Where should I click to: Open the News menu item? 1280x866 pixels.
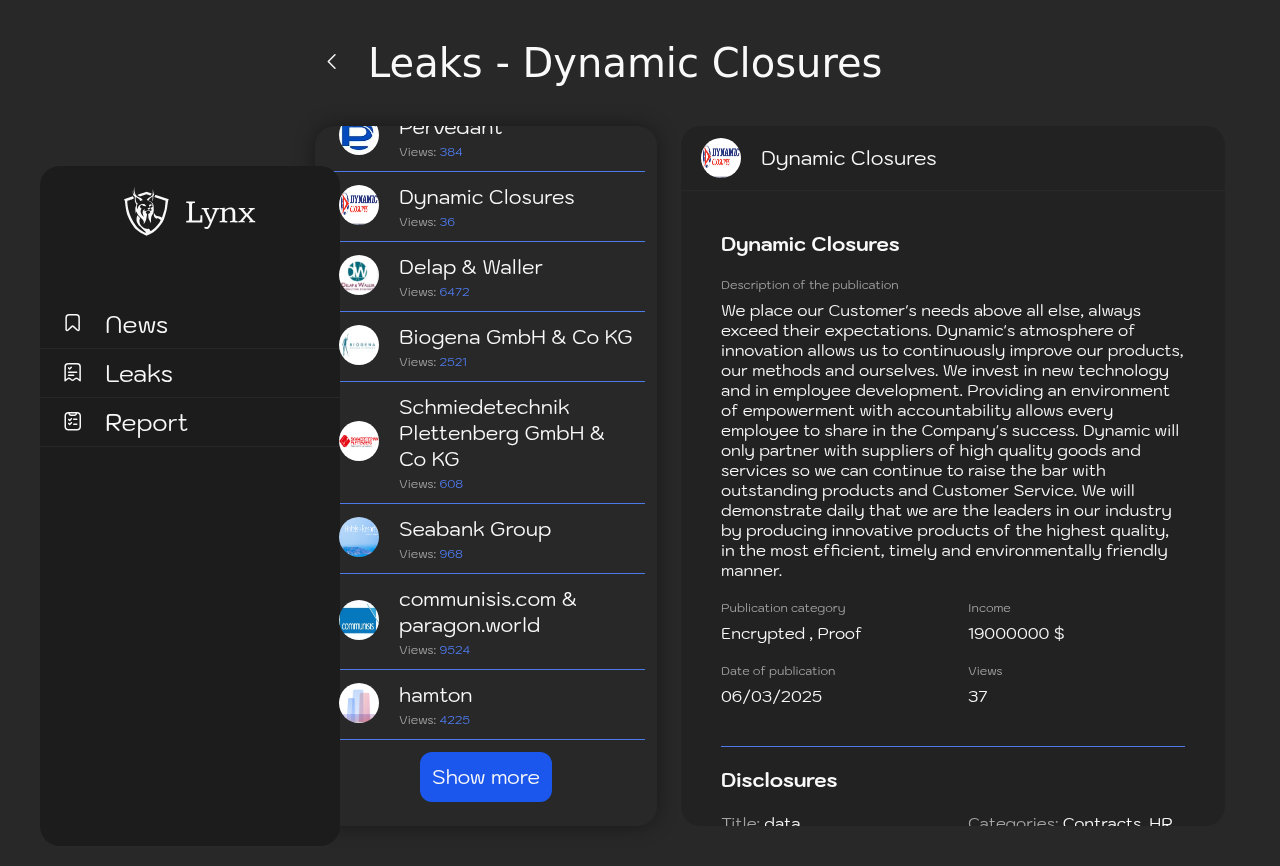coord(190,324)
